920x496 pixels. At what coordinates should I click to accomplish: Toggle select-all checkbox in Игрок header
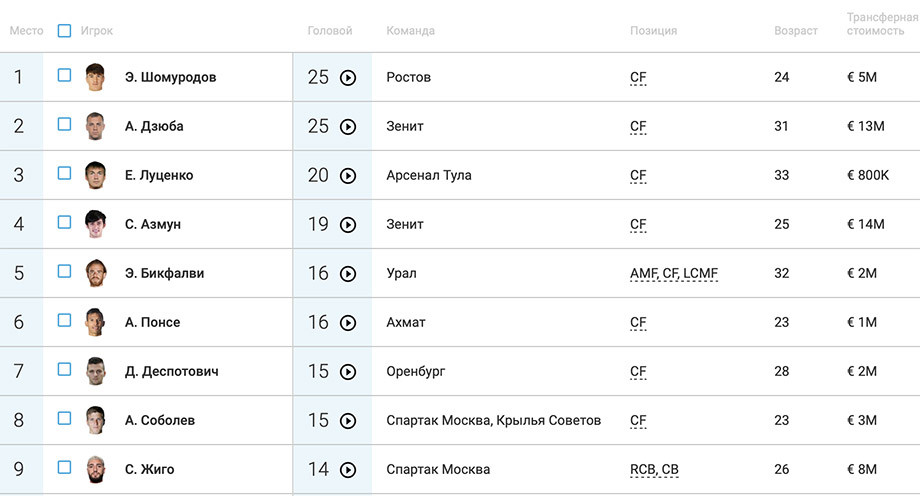point(65,31)
